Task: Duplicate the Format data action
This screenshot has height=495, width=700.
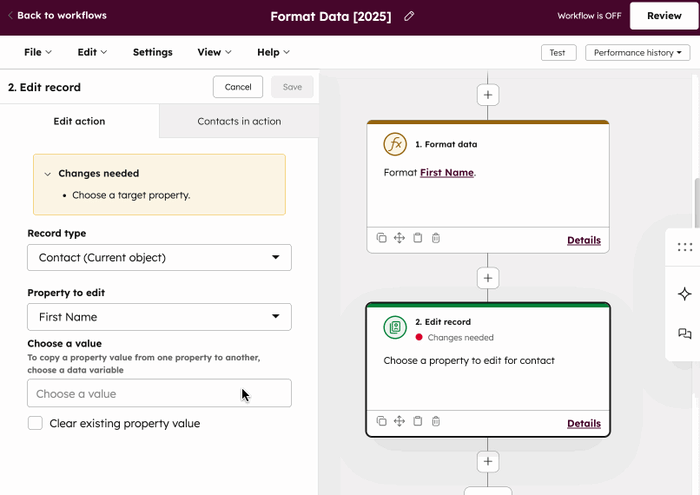Action: [381, 238]
